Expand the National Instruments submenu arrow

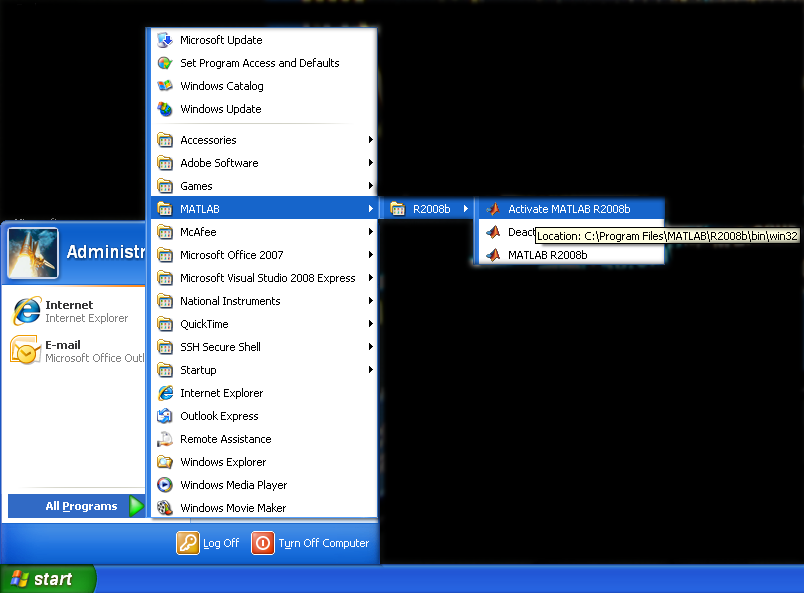(x=370, y=301)
